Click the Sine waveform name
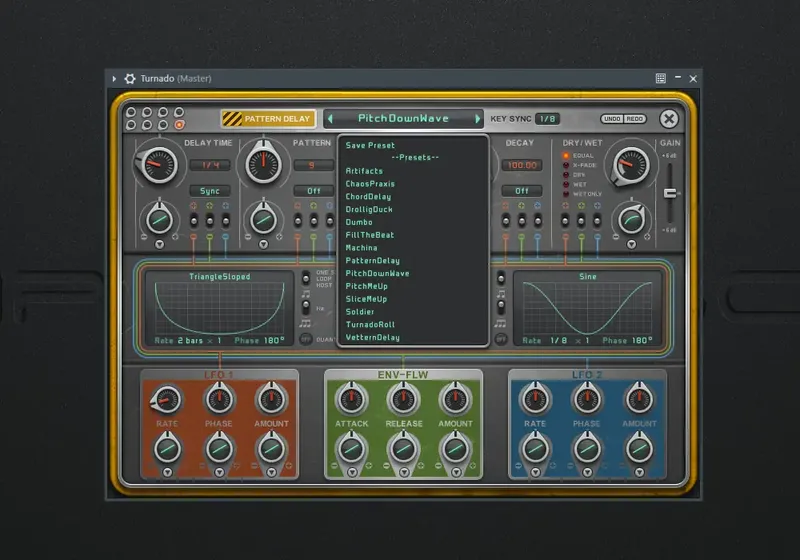 coord(588,276)
